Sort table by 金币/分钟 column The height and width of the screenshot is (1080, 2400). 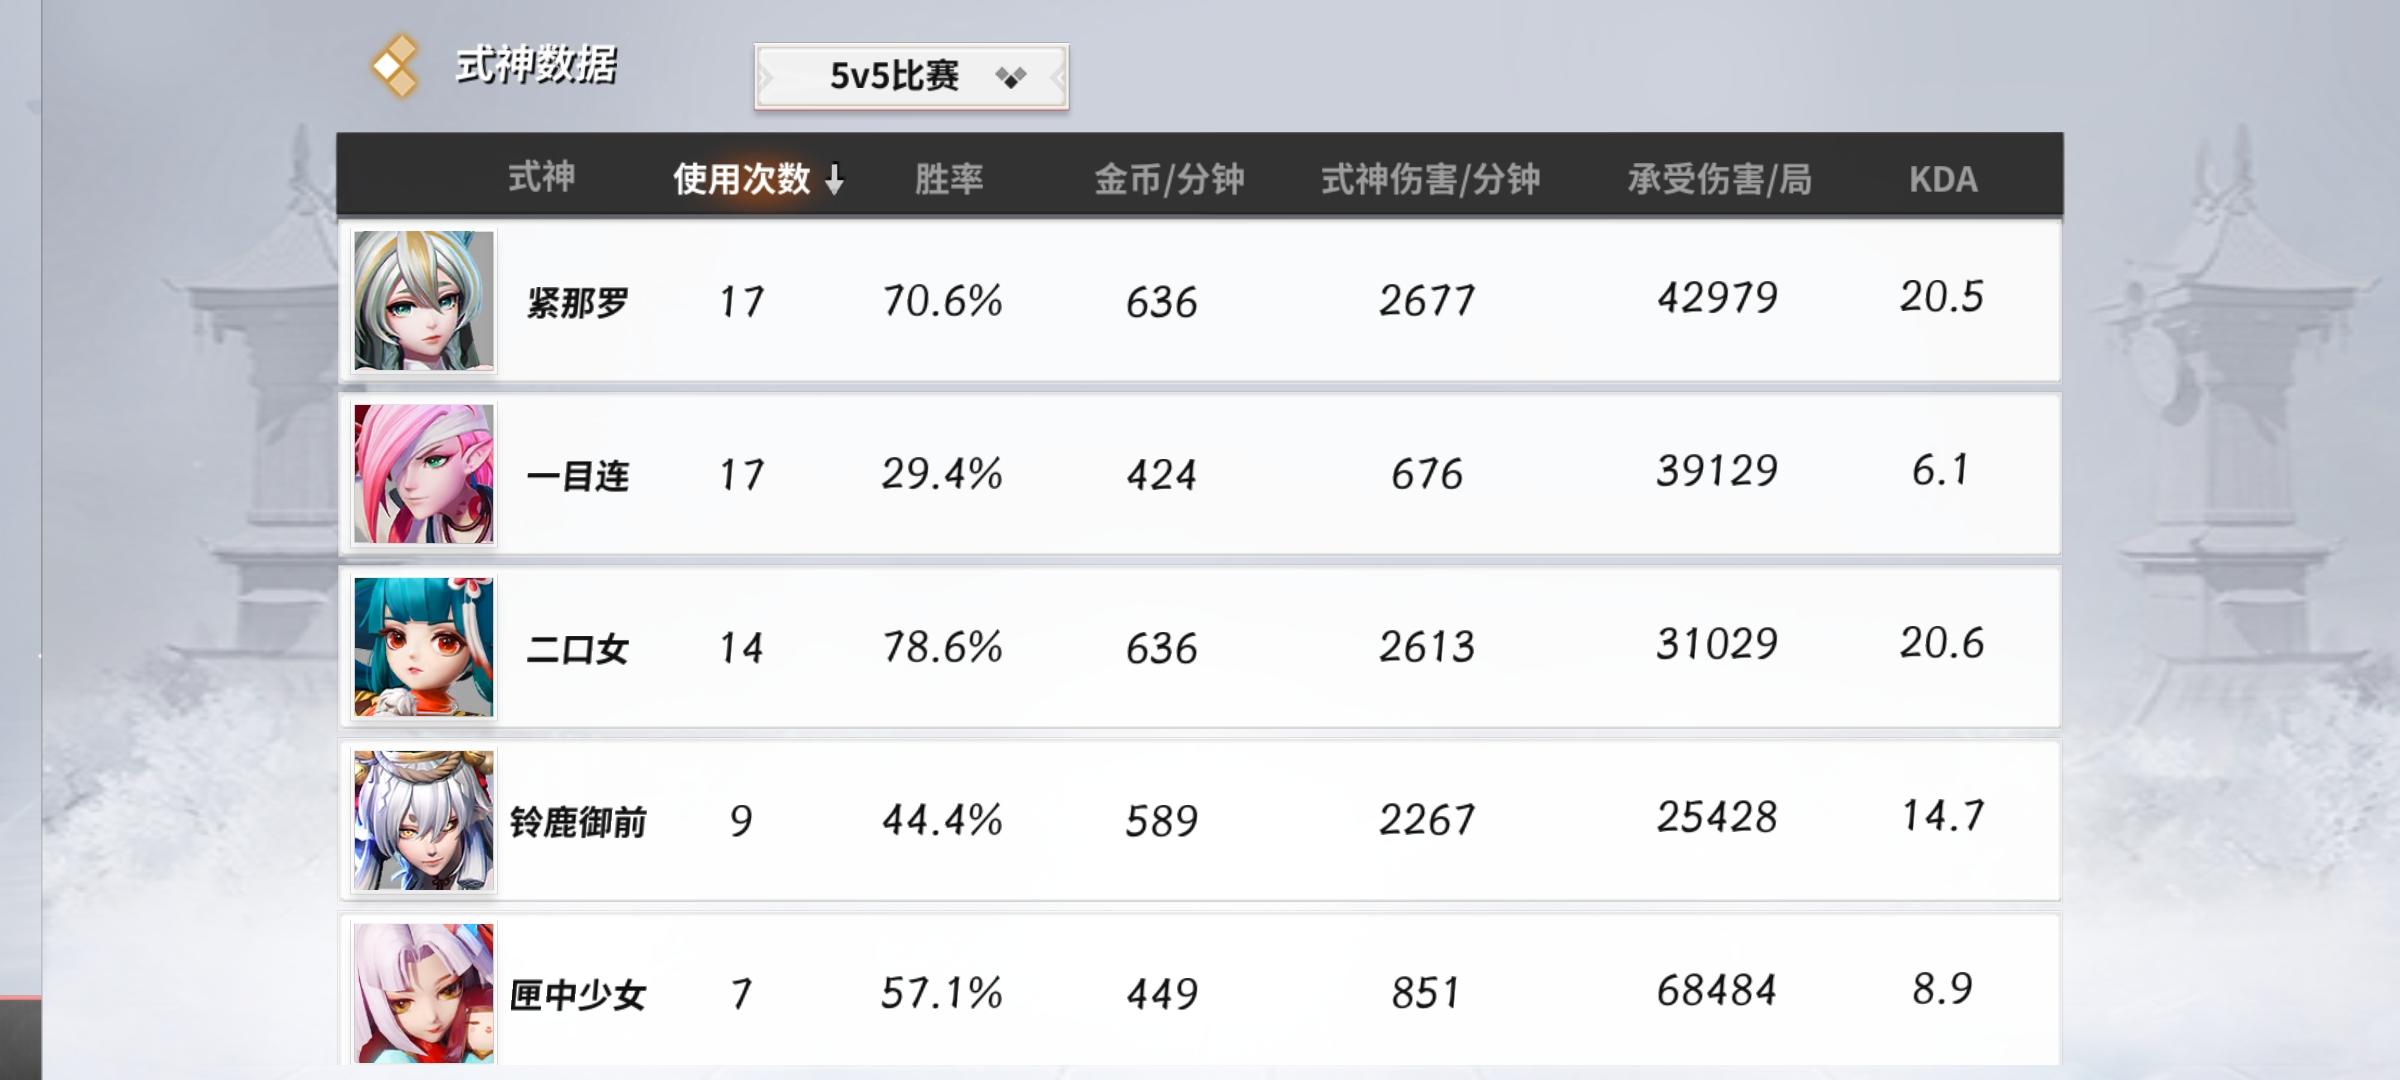click(1169, 179)
